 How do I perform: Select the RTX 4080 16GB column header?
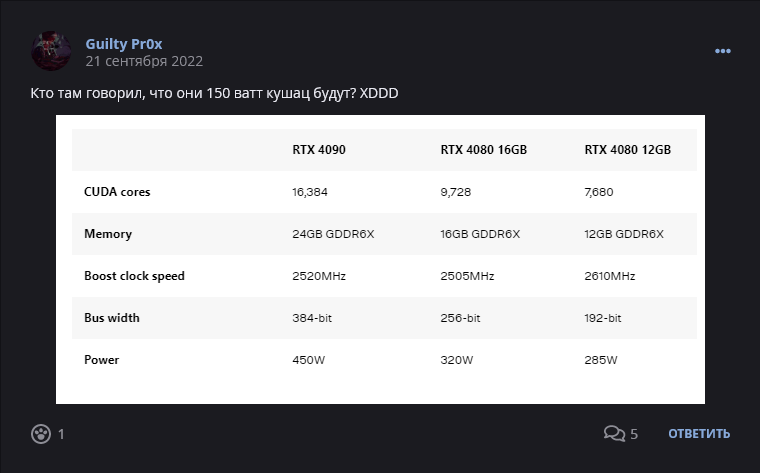(483, 150)
